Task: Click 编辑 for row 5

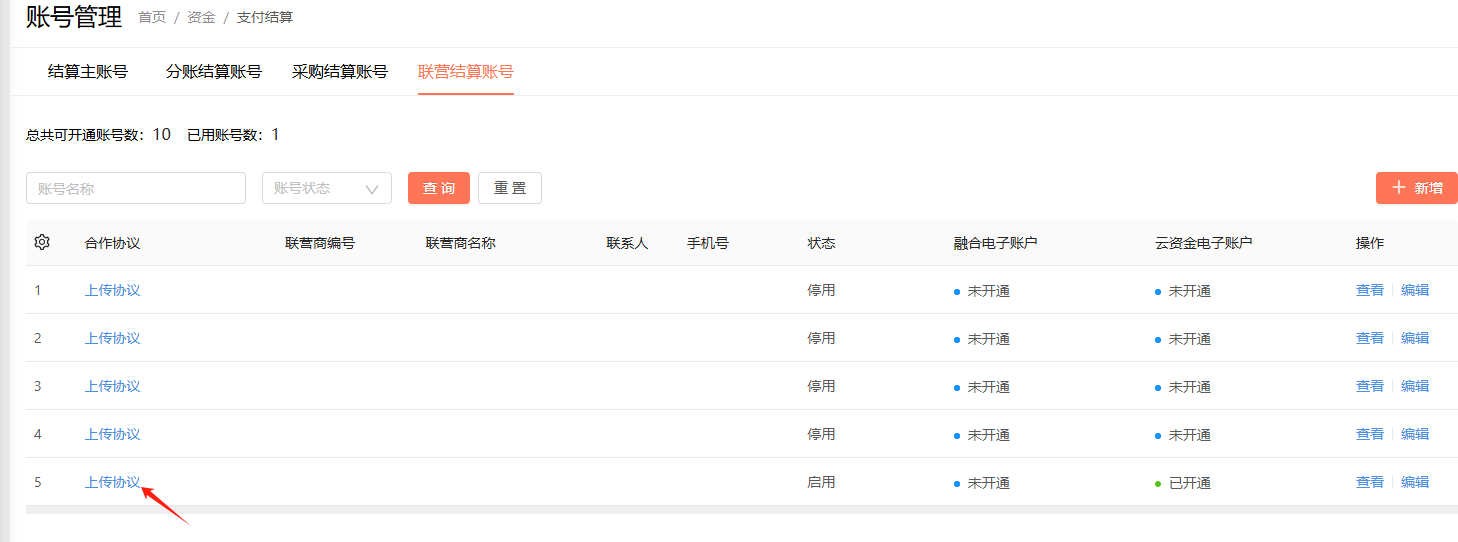Action: coord(1415,482)
